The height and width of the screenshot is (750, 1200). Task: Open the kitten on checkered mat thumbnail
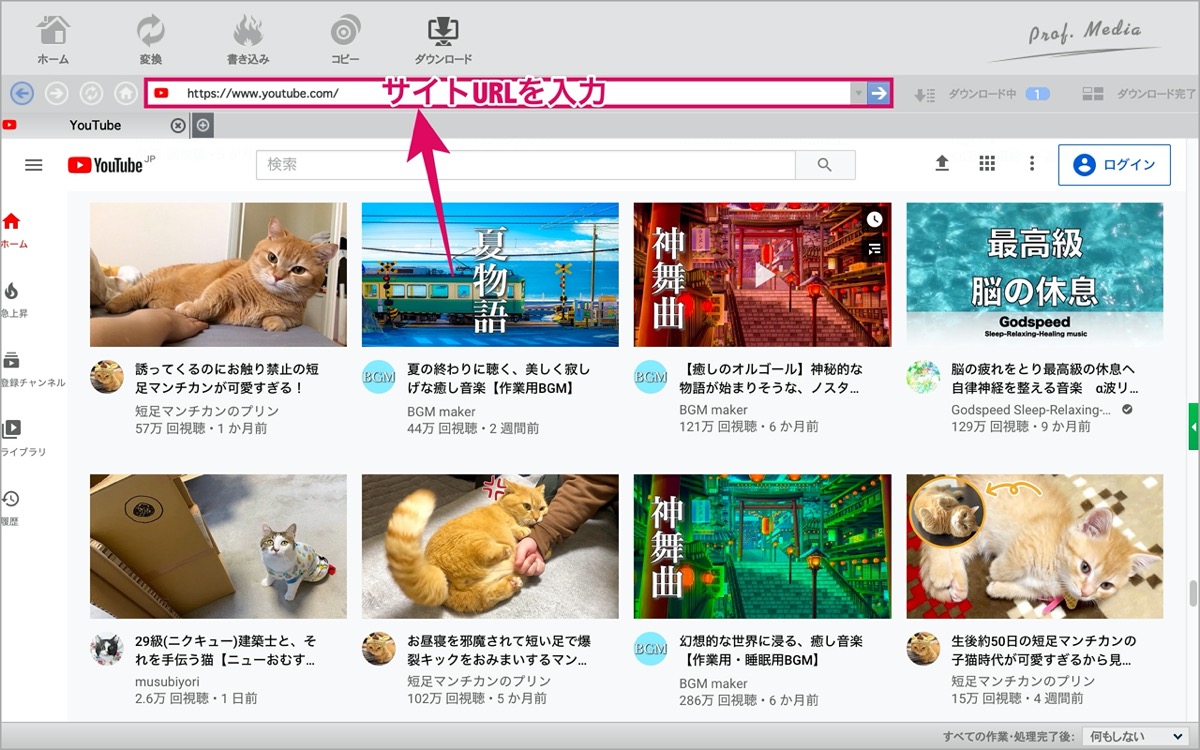pyautogui.click(x=1034, y=547)
